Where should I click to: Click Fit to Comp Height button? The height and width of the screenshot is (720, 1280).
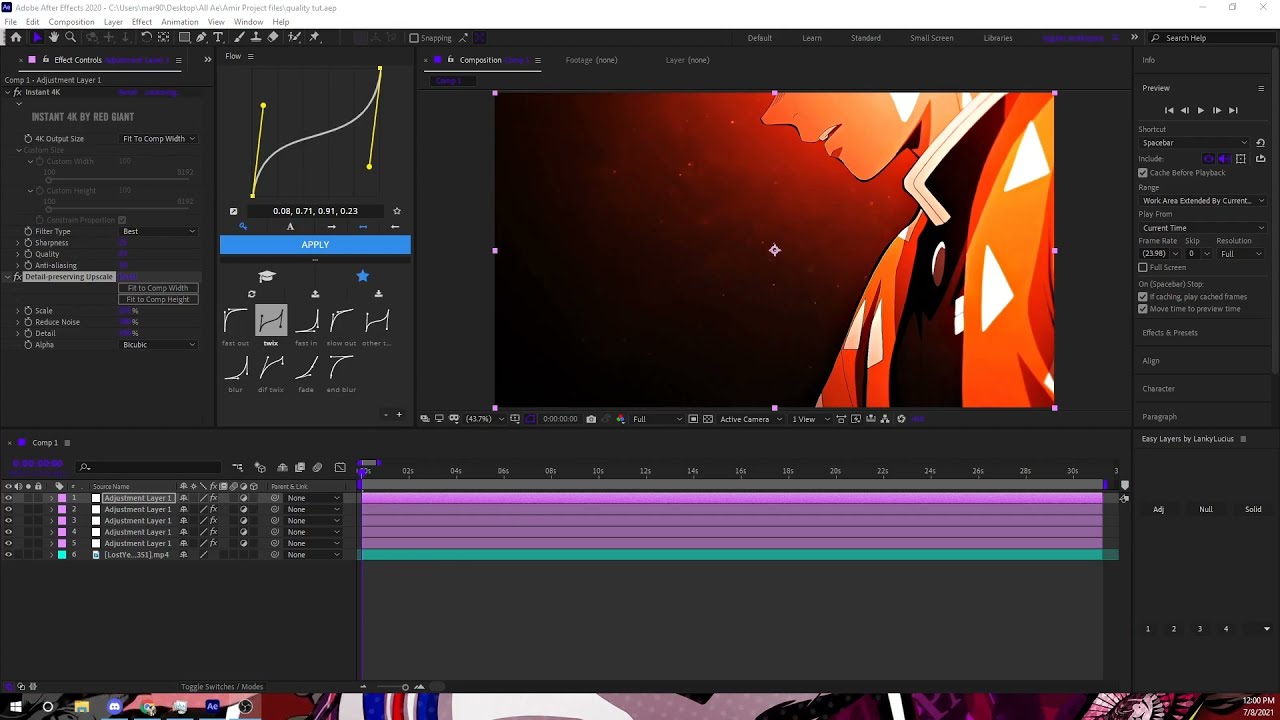click(158, 299)
